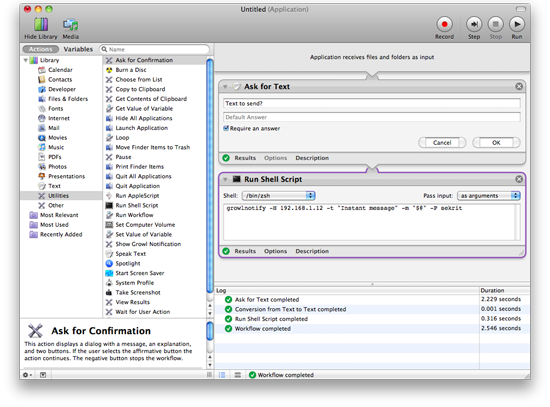
Task: Select Take Screenshot action
Action: (138, 292)
